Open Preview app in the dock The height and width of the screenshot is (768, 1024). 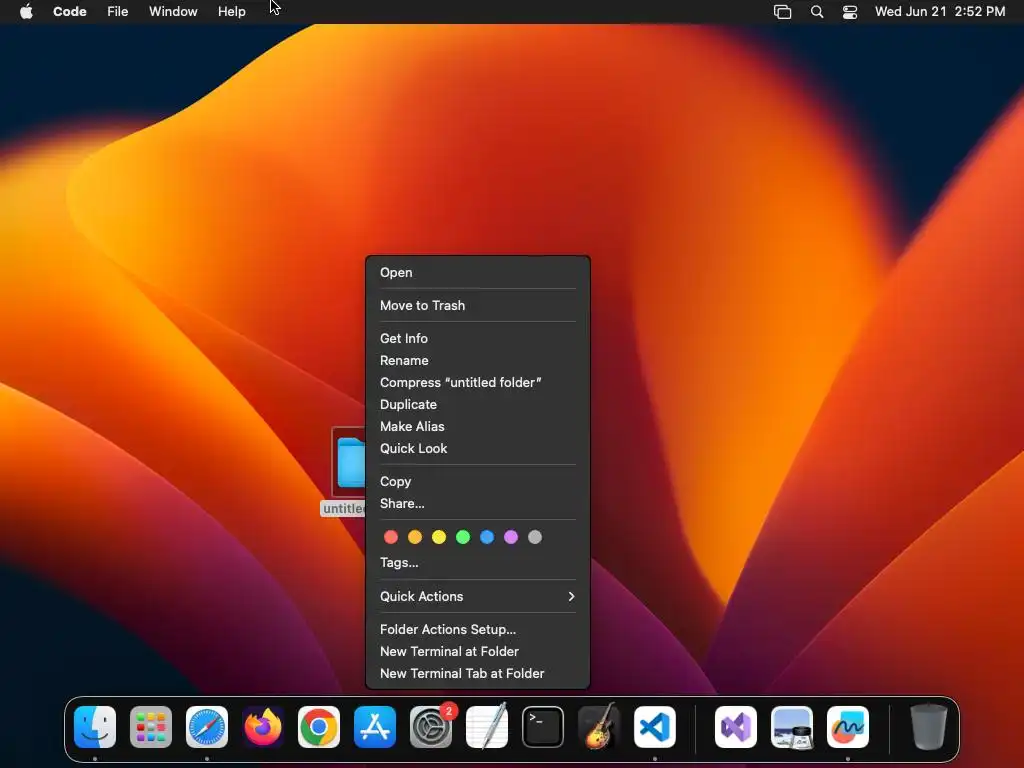point(792,727)
